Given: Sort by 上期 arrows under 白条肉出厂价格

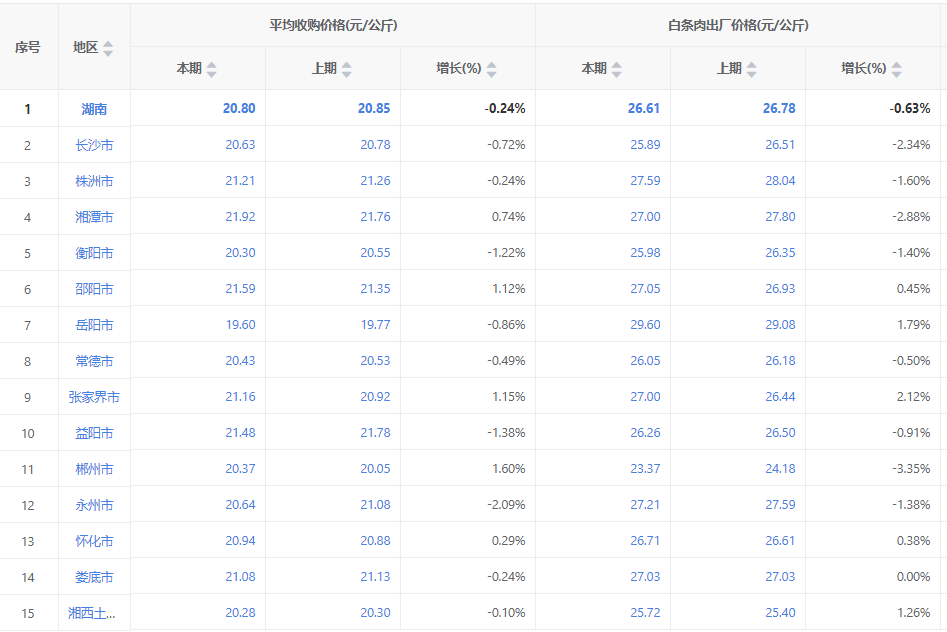Looking at the screenshot, I should tap(751, 69).
